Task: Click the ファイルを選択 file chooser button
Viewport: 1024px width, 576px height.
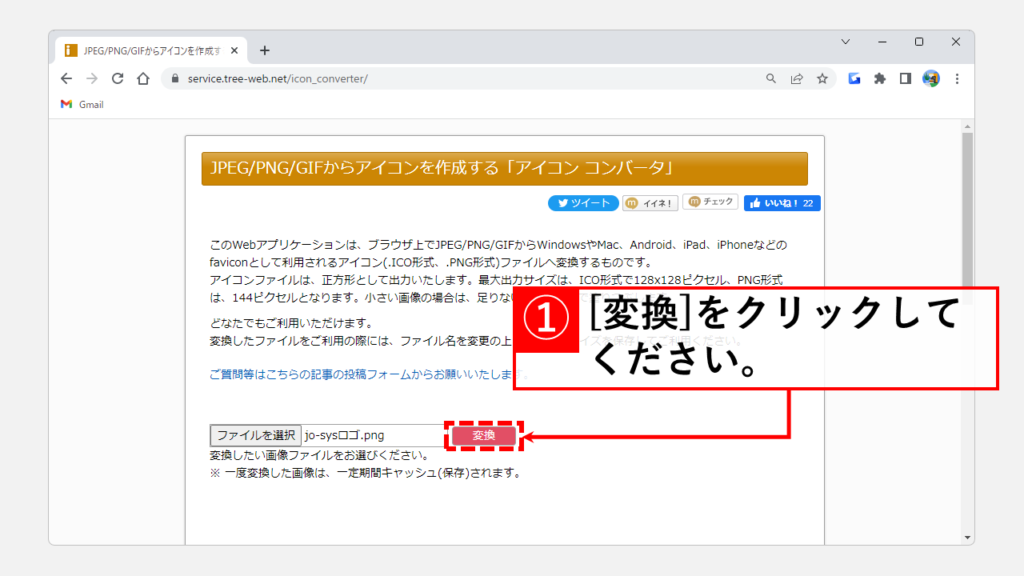Action: [255, 435]
